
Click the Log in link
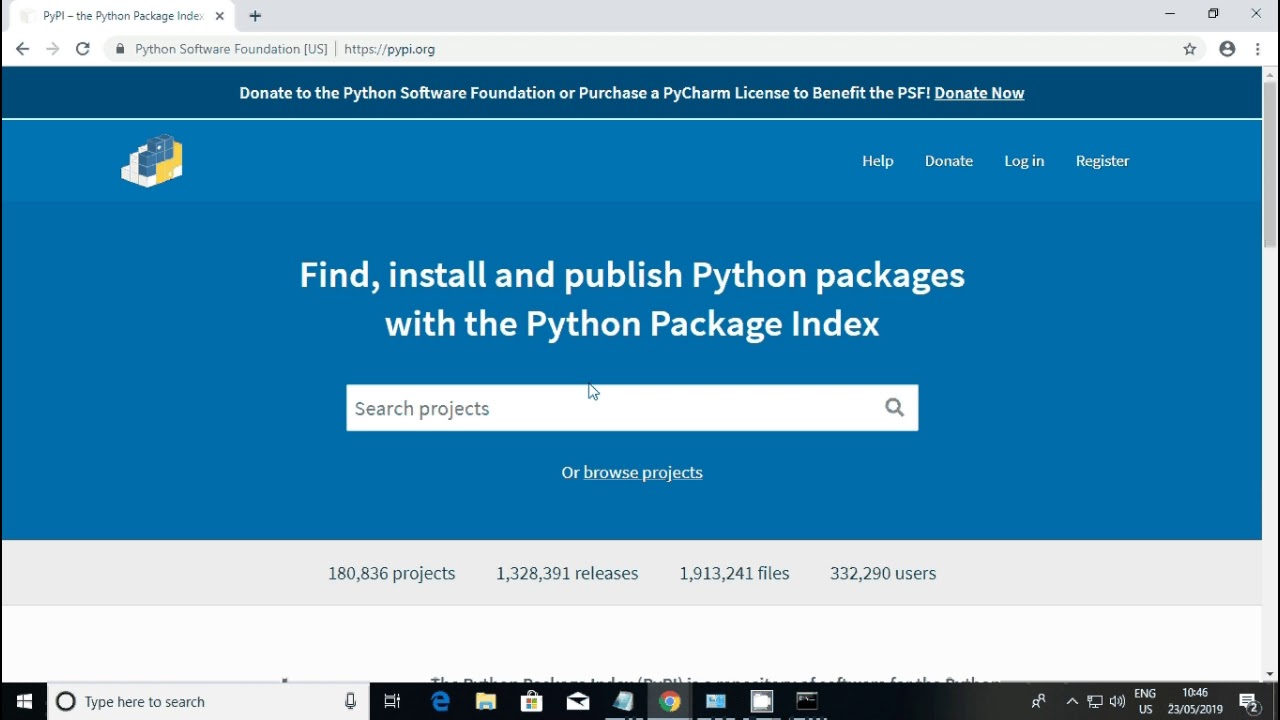(x=1024, y=161)
